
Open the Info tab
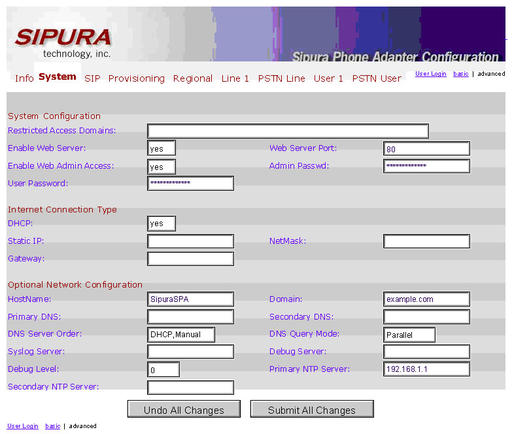coord(24,78)
